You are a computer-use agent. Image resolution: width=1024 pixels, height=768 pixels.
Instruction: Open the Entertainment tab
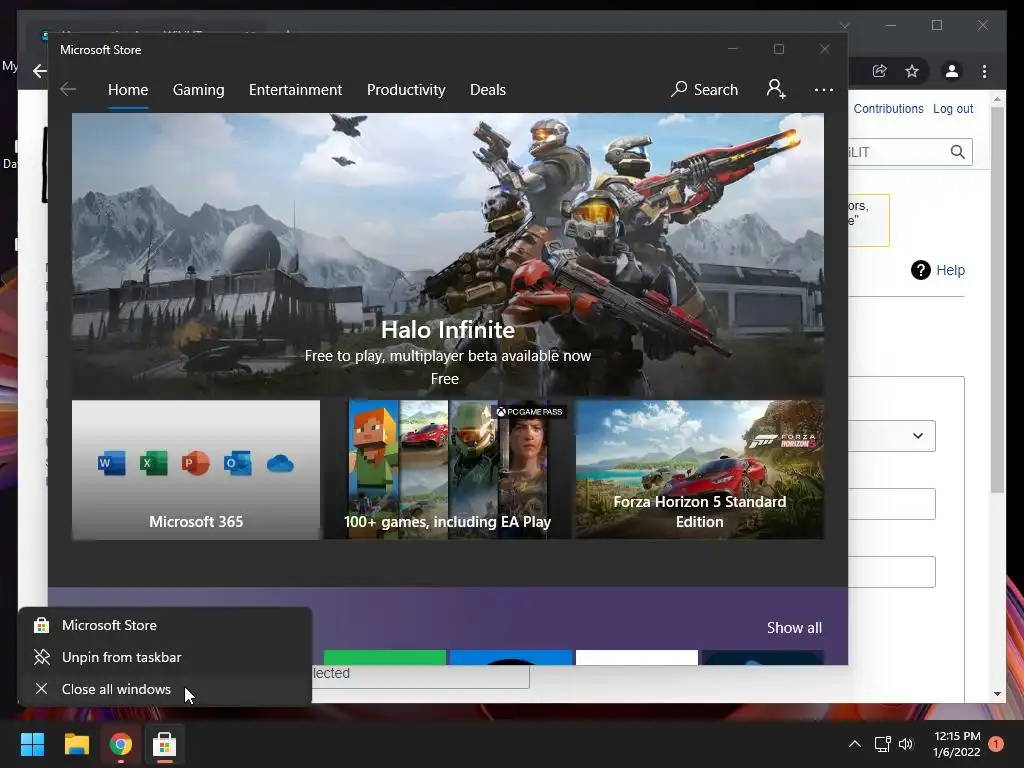(295, 90)
